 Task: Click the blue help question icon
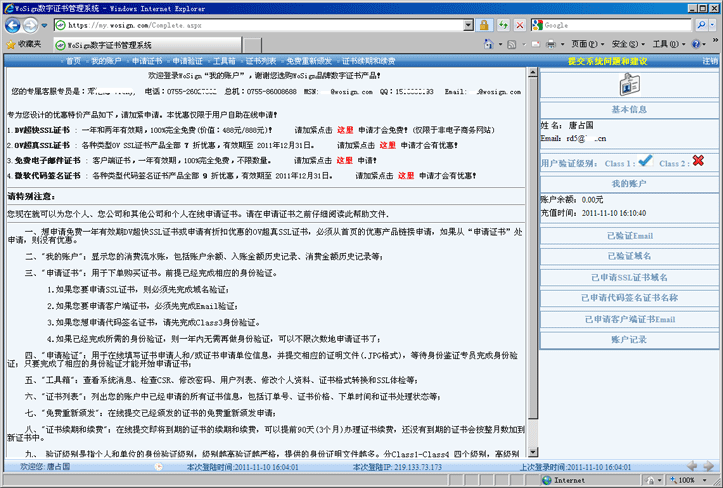pos(696,44)
